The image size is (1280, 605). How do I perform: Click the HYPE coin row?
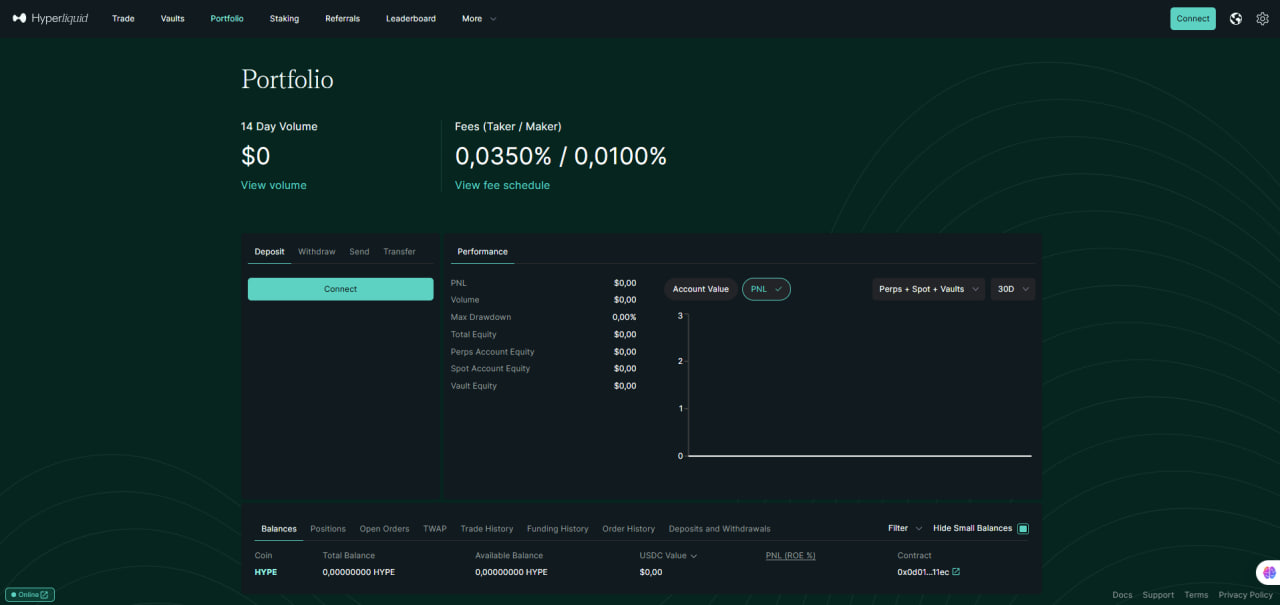(266, 572)
